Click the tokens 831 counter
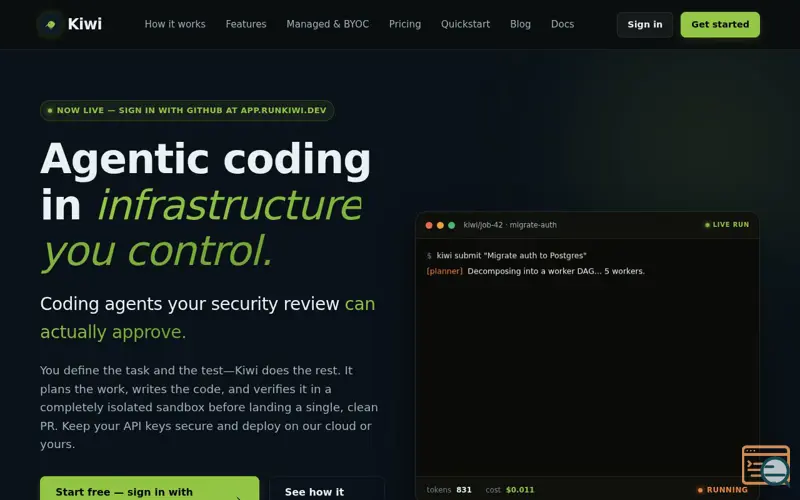Viewport: 800px width, 500px height. [x=449, y=490]
